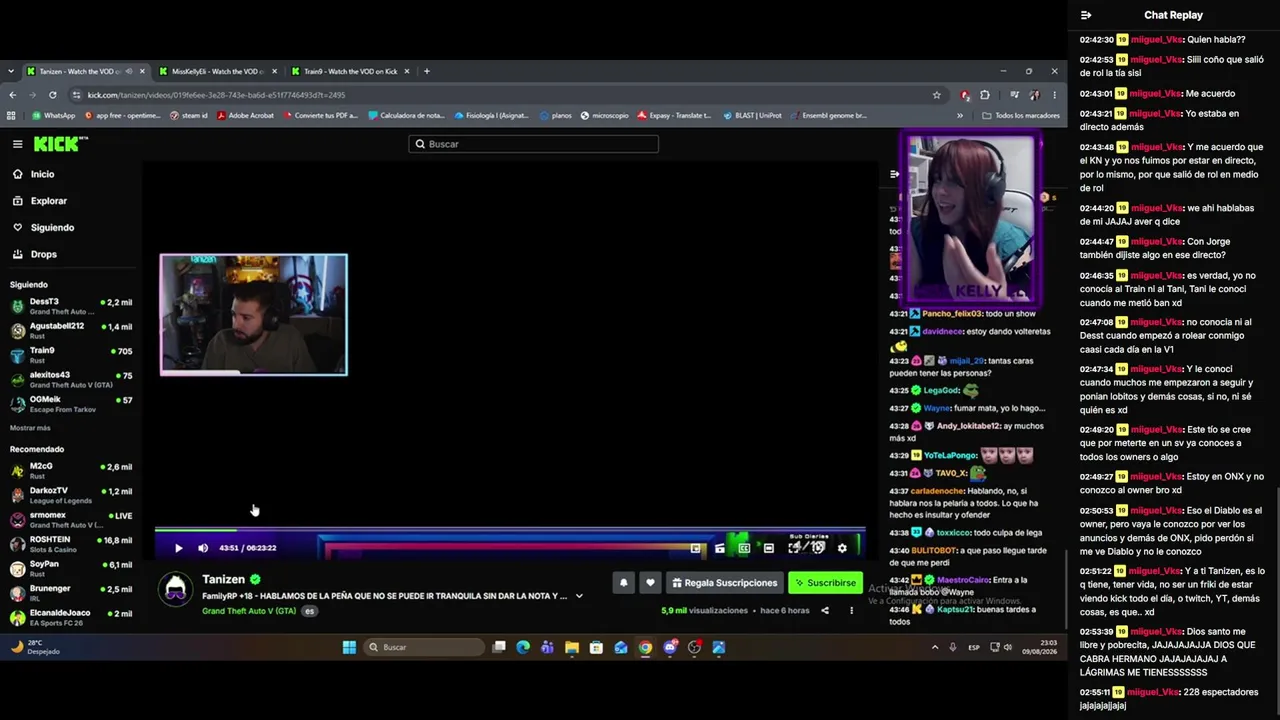Open weather widget 28°C Despejado
Screen dimensions: 1280x720
click(x=36, y=647)
